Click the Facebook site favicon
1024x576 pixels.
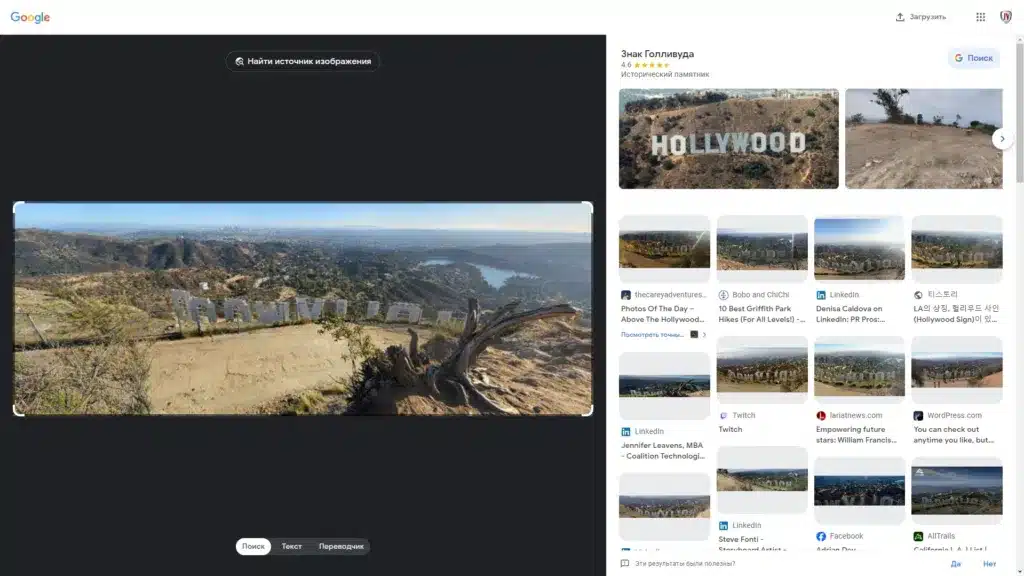click(821, 536)
